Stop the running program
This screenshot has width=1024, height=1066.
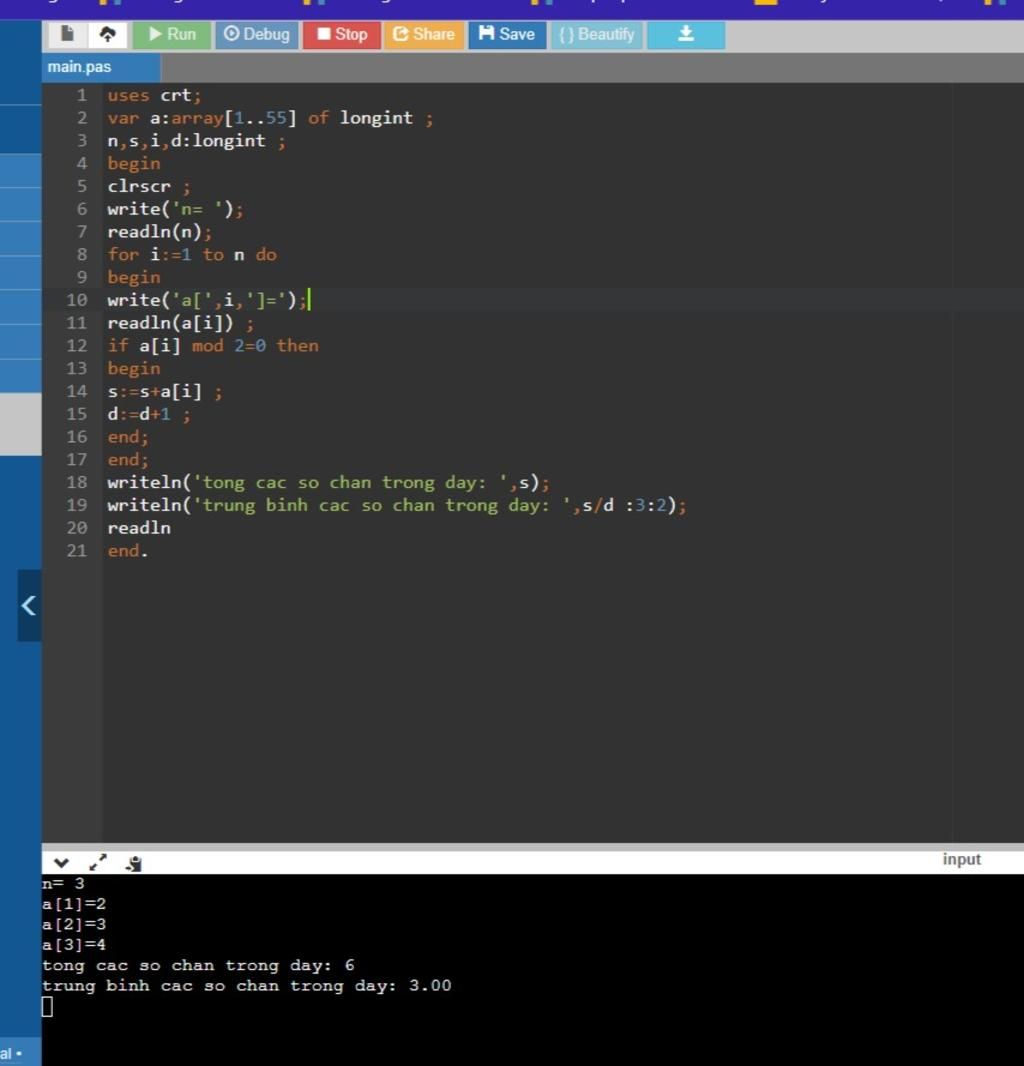click(341, 34)
